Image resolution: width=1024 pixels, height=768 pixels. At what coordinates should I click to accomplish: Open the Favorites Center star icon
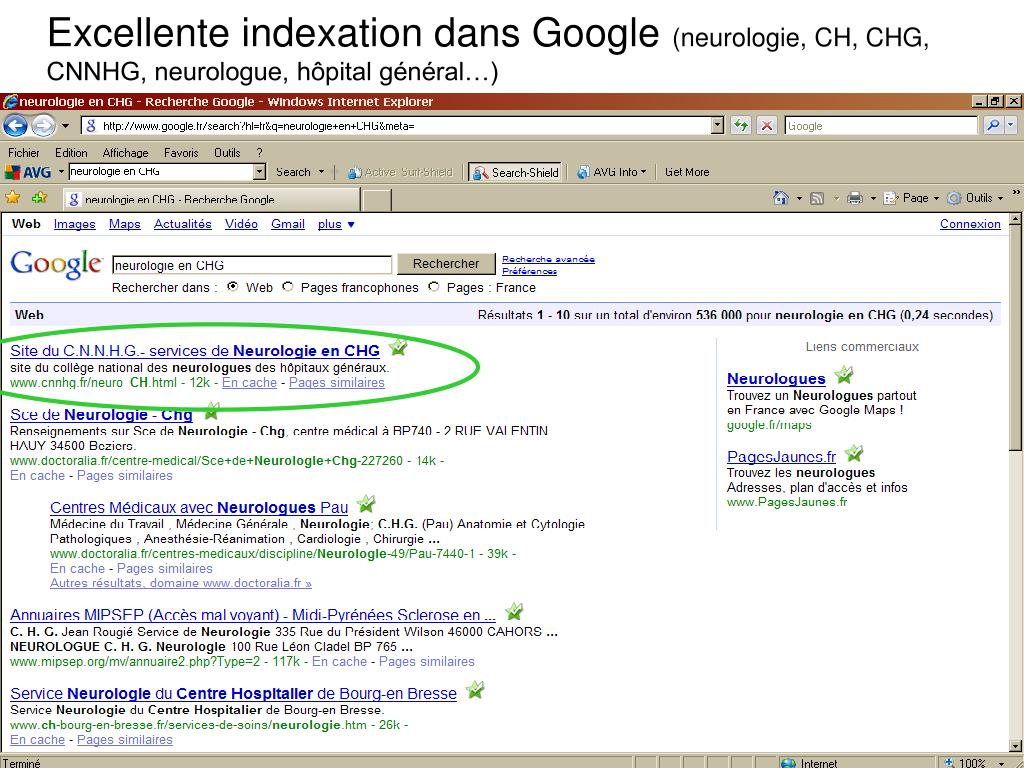click(x=12, y=197)
